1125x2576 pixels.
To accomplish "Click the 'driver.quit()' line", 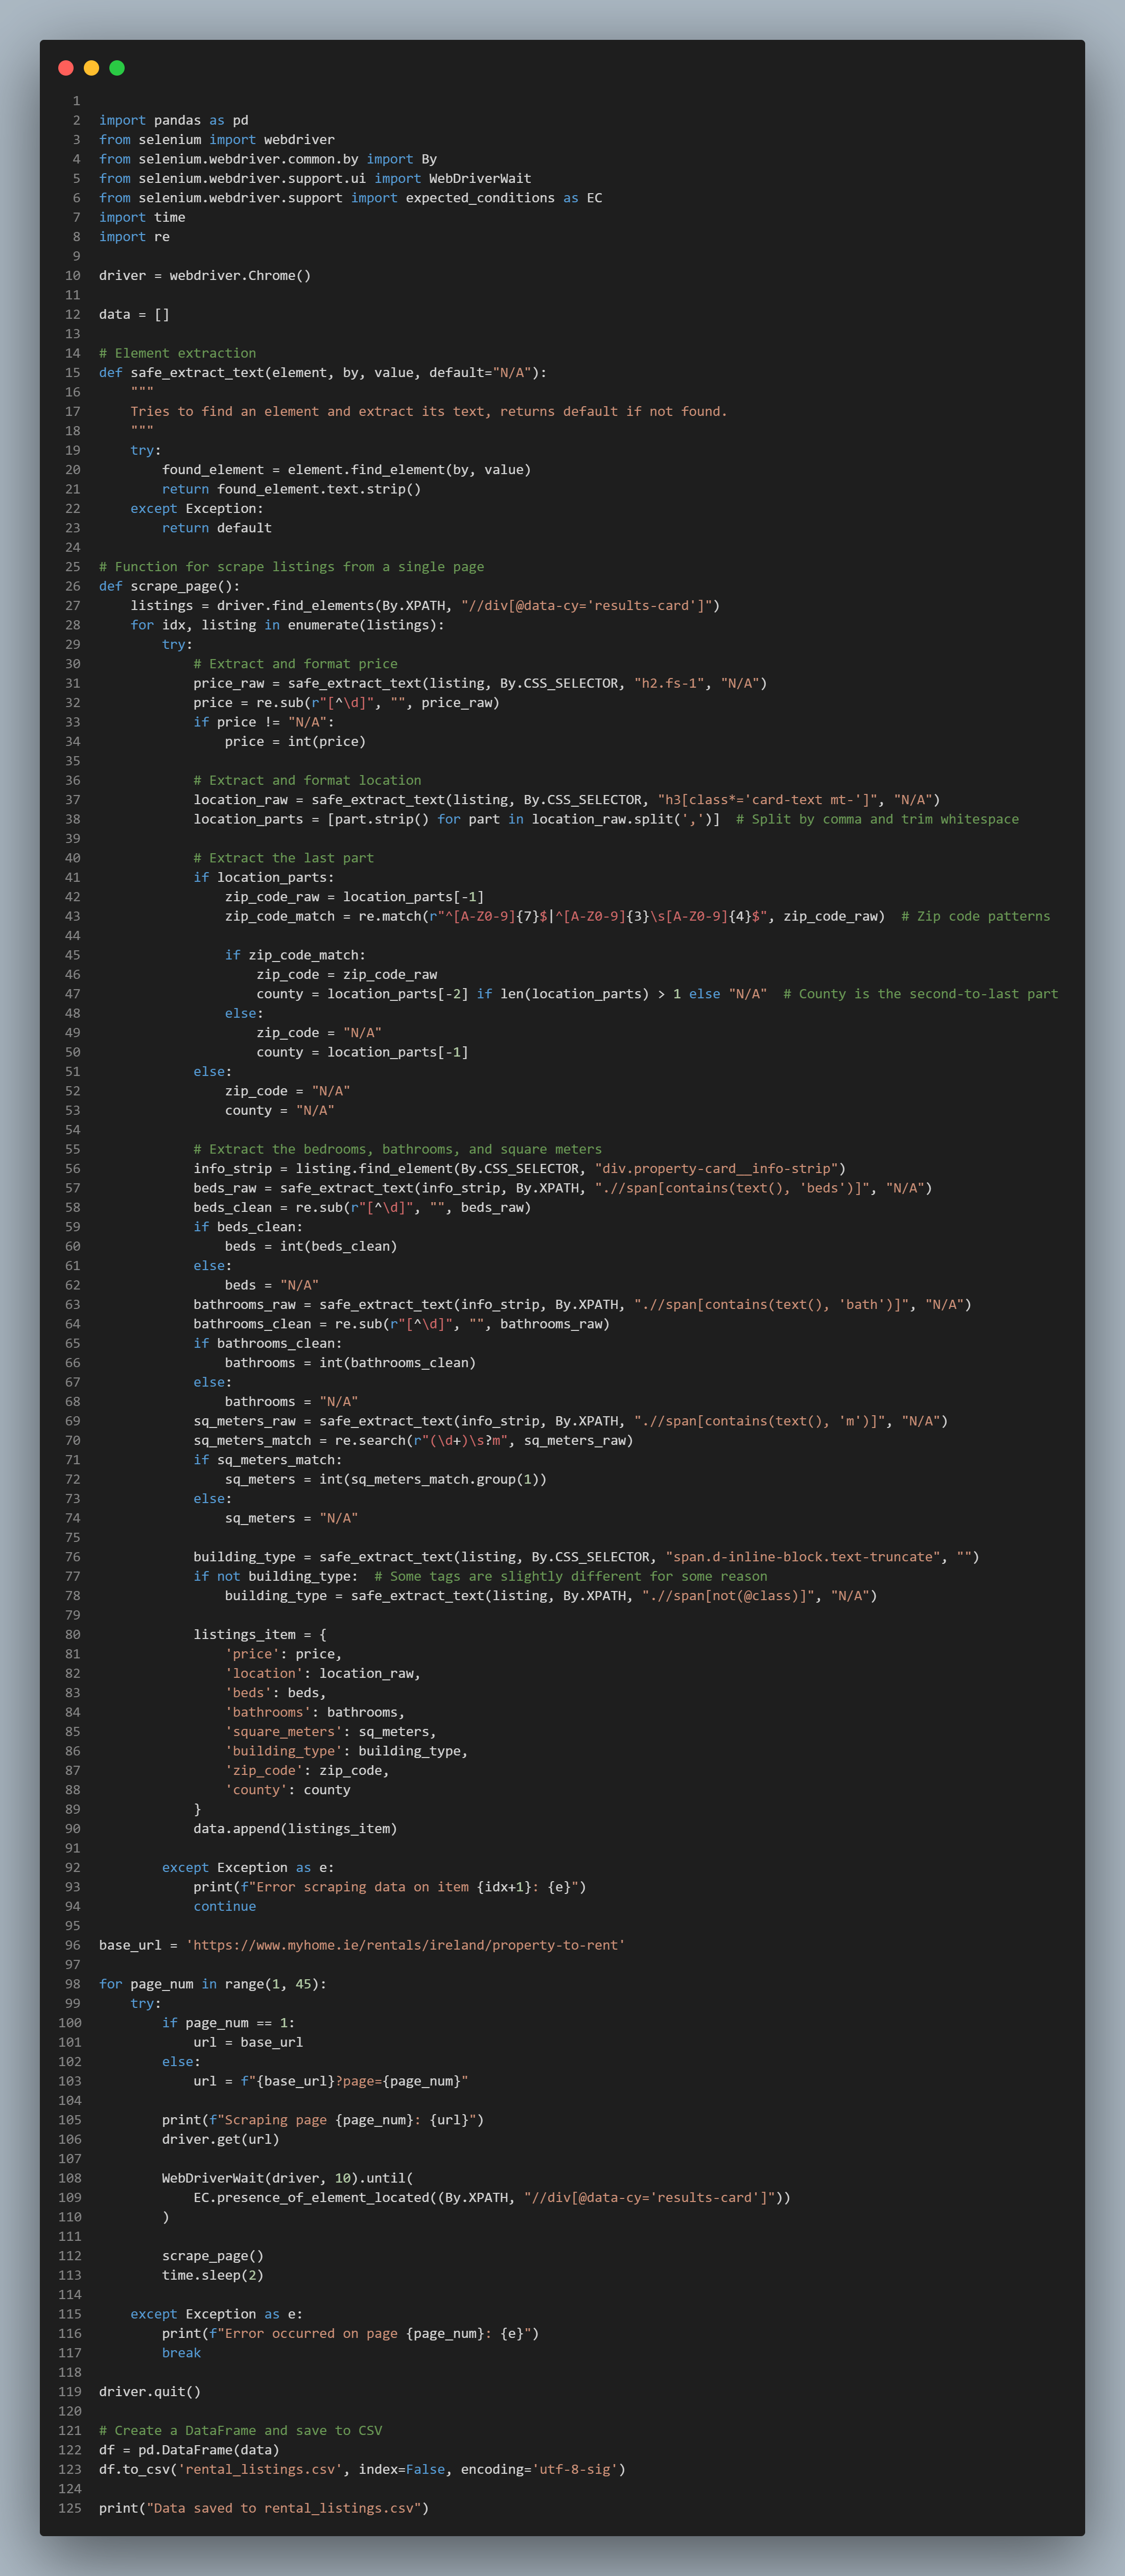I will 150,2392.
